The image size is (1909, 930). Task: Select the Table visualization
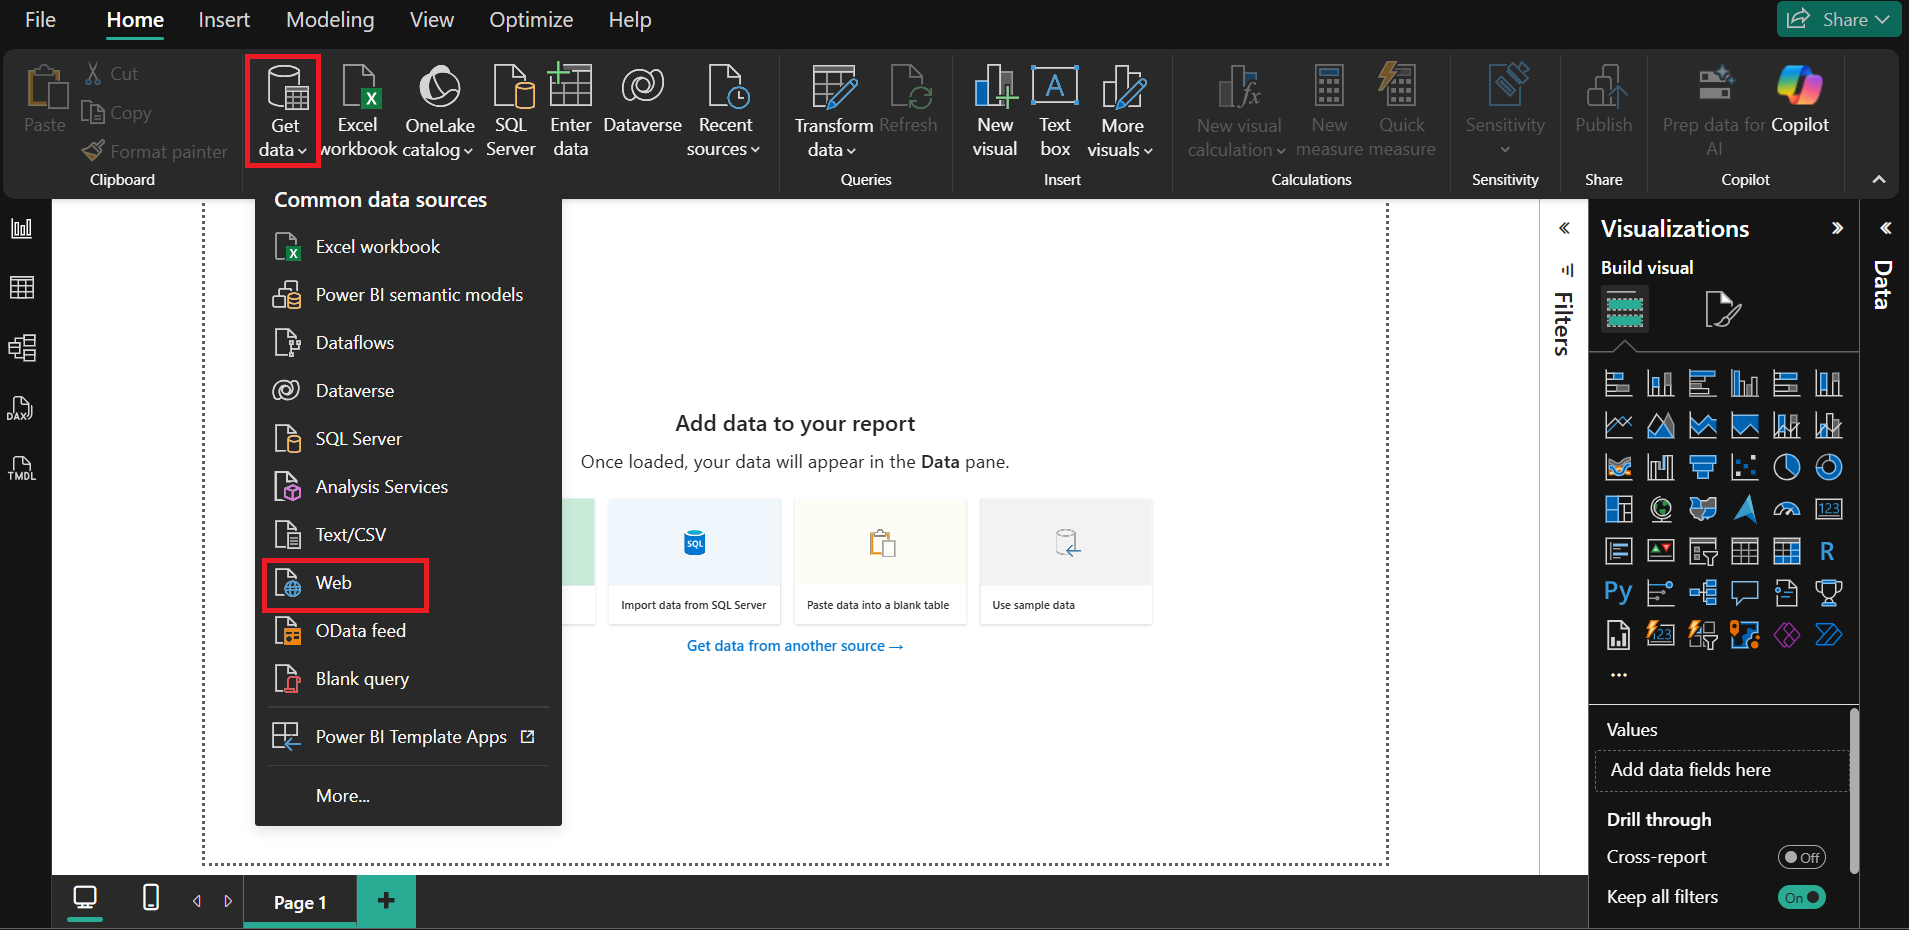(1744, 551)
